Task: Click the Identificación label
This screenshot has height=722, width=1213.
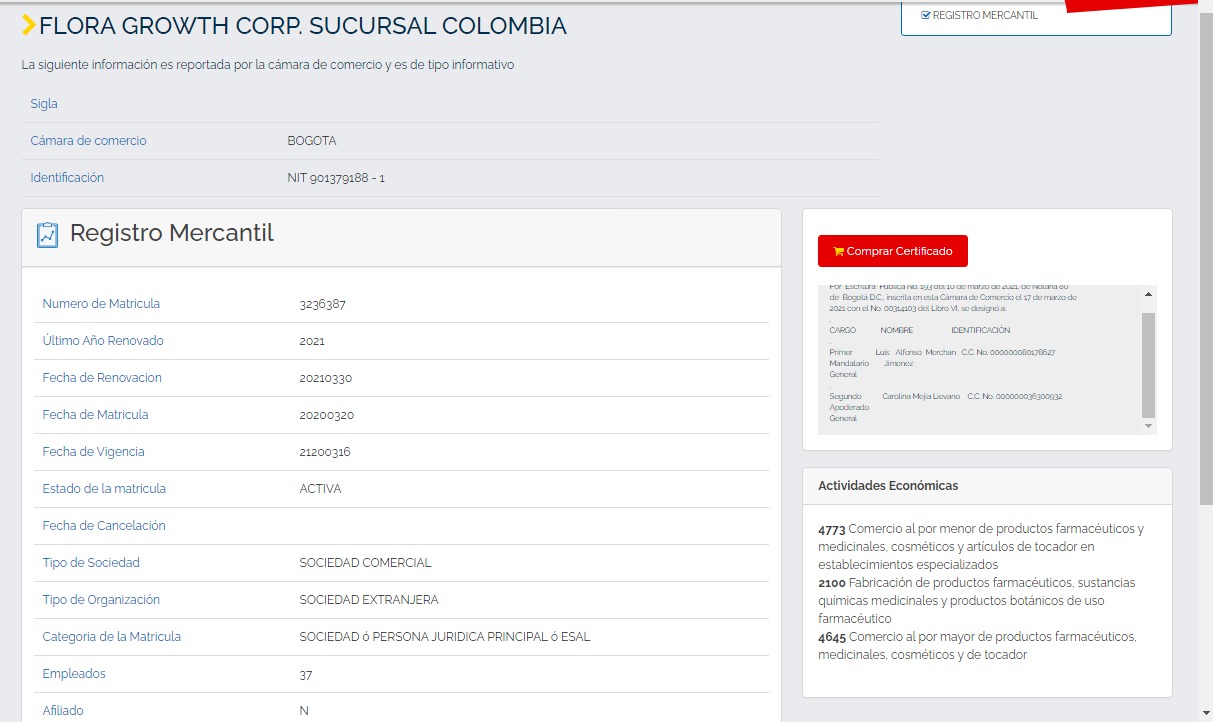Action: (67, 178)
